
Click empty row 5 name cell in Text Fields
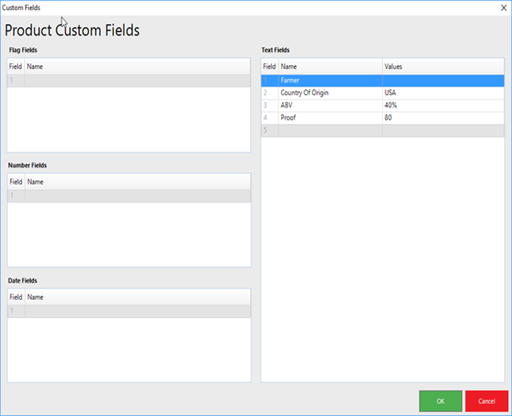click(x=330, y=130)
